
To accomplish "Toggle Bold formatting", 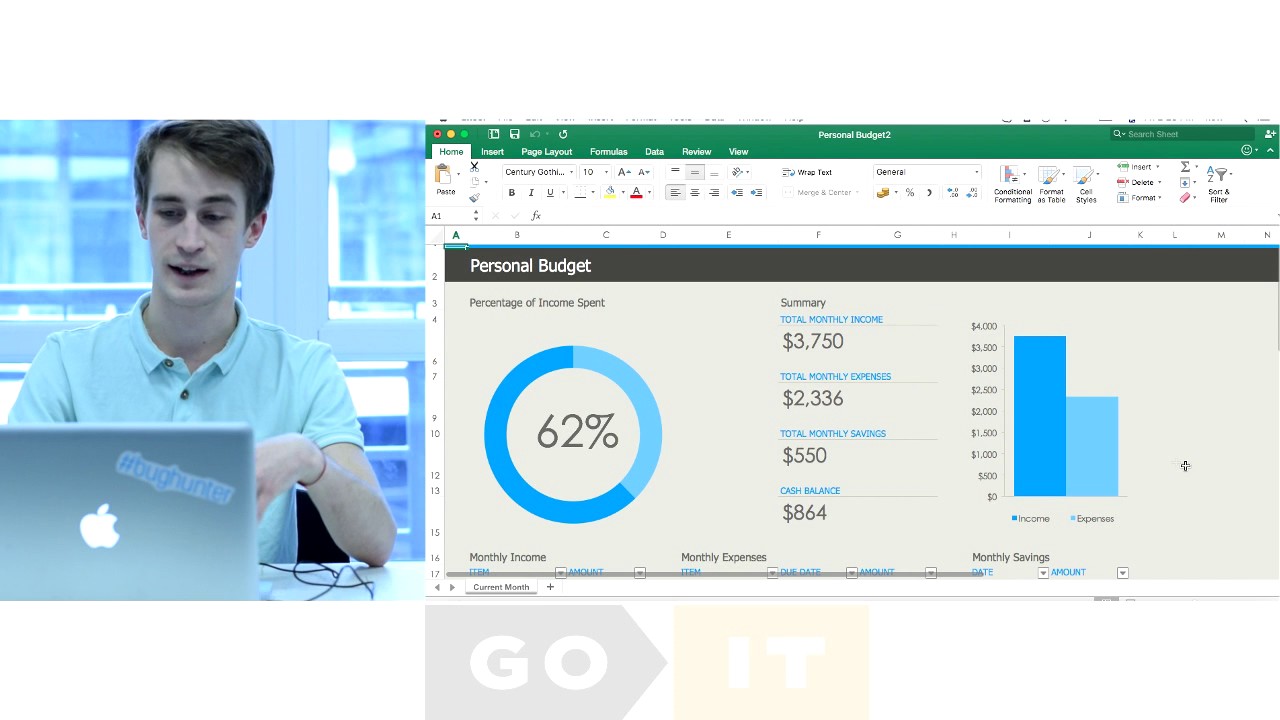I will [511, 192].
